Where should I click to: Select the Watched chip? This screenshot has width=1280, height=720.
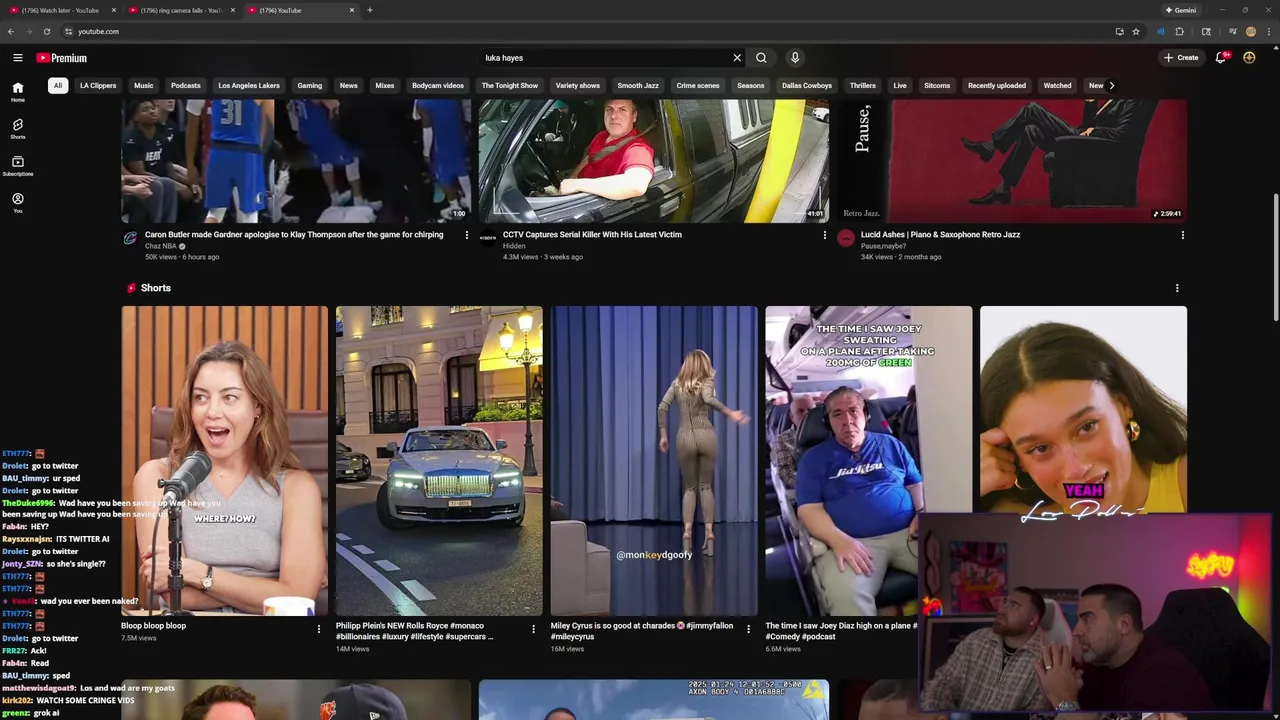pos(1058,85)
